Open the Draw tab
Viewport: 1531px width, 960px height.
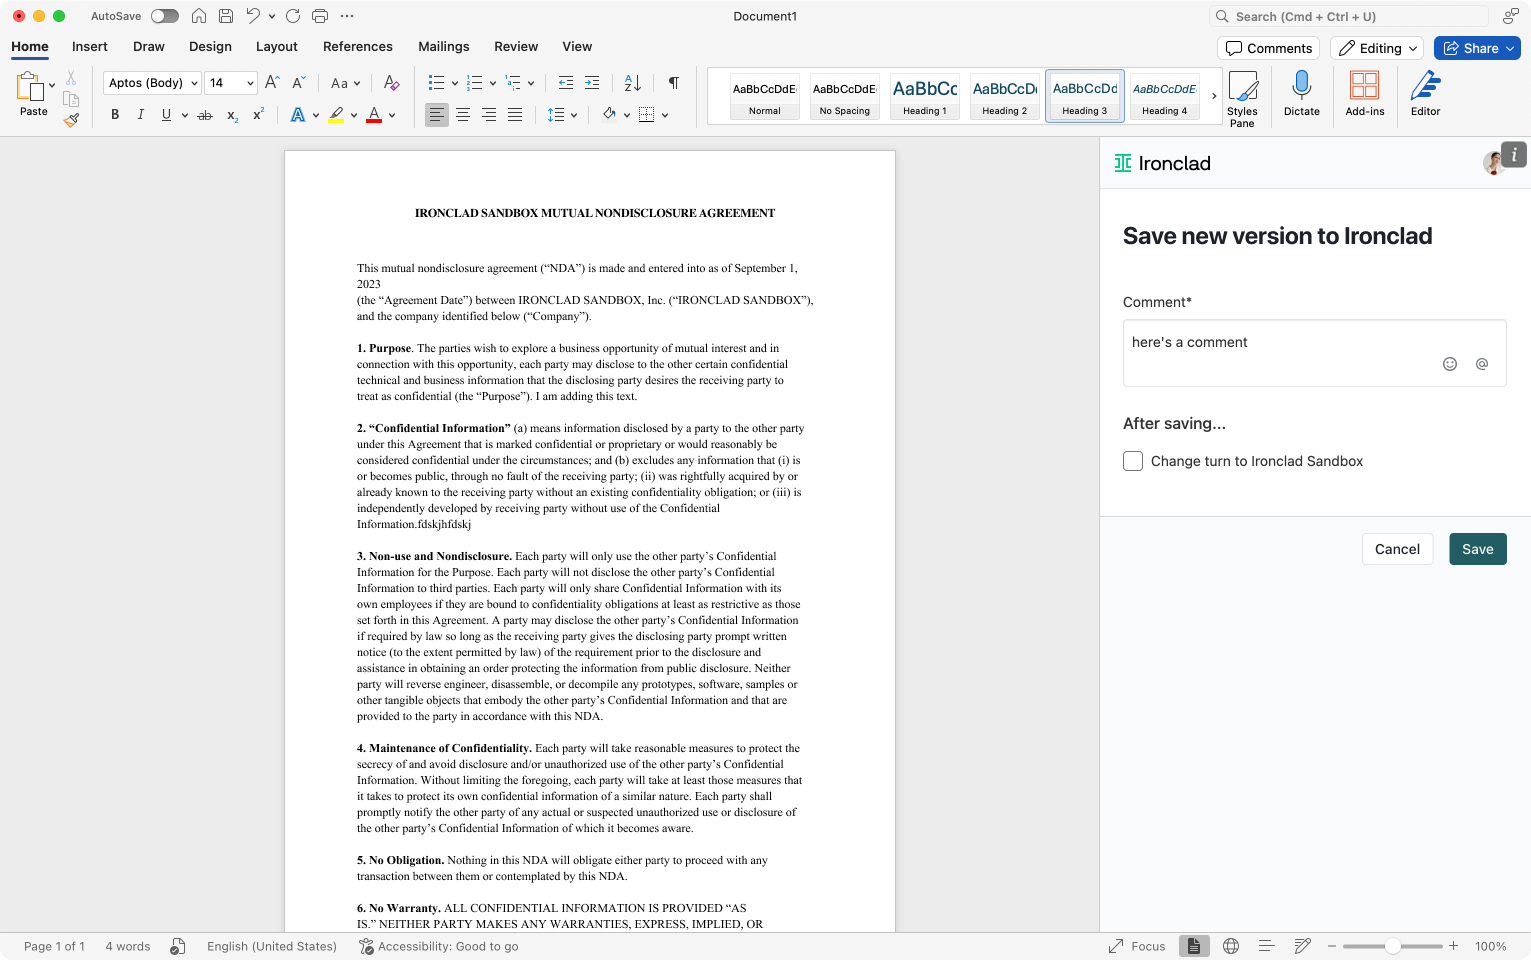149,46
